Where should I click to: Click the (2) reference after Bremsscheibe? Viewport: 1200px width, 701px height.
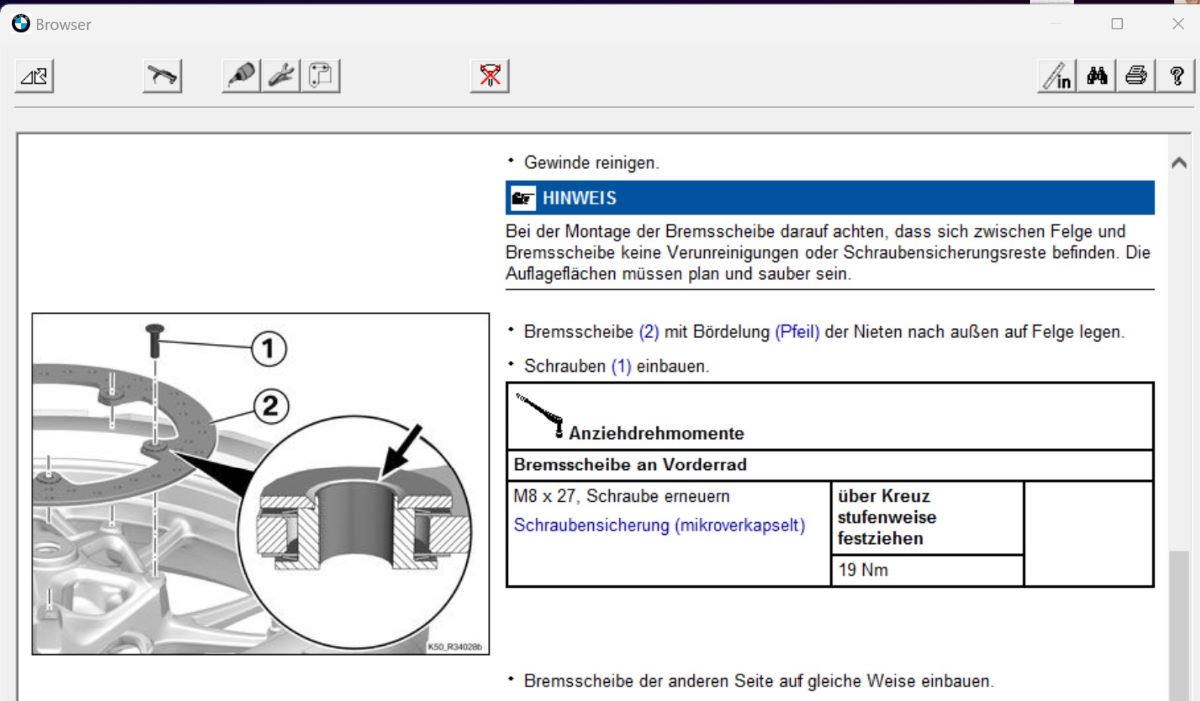[x=649, y=331]
